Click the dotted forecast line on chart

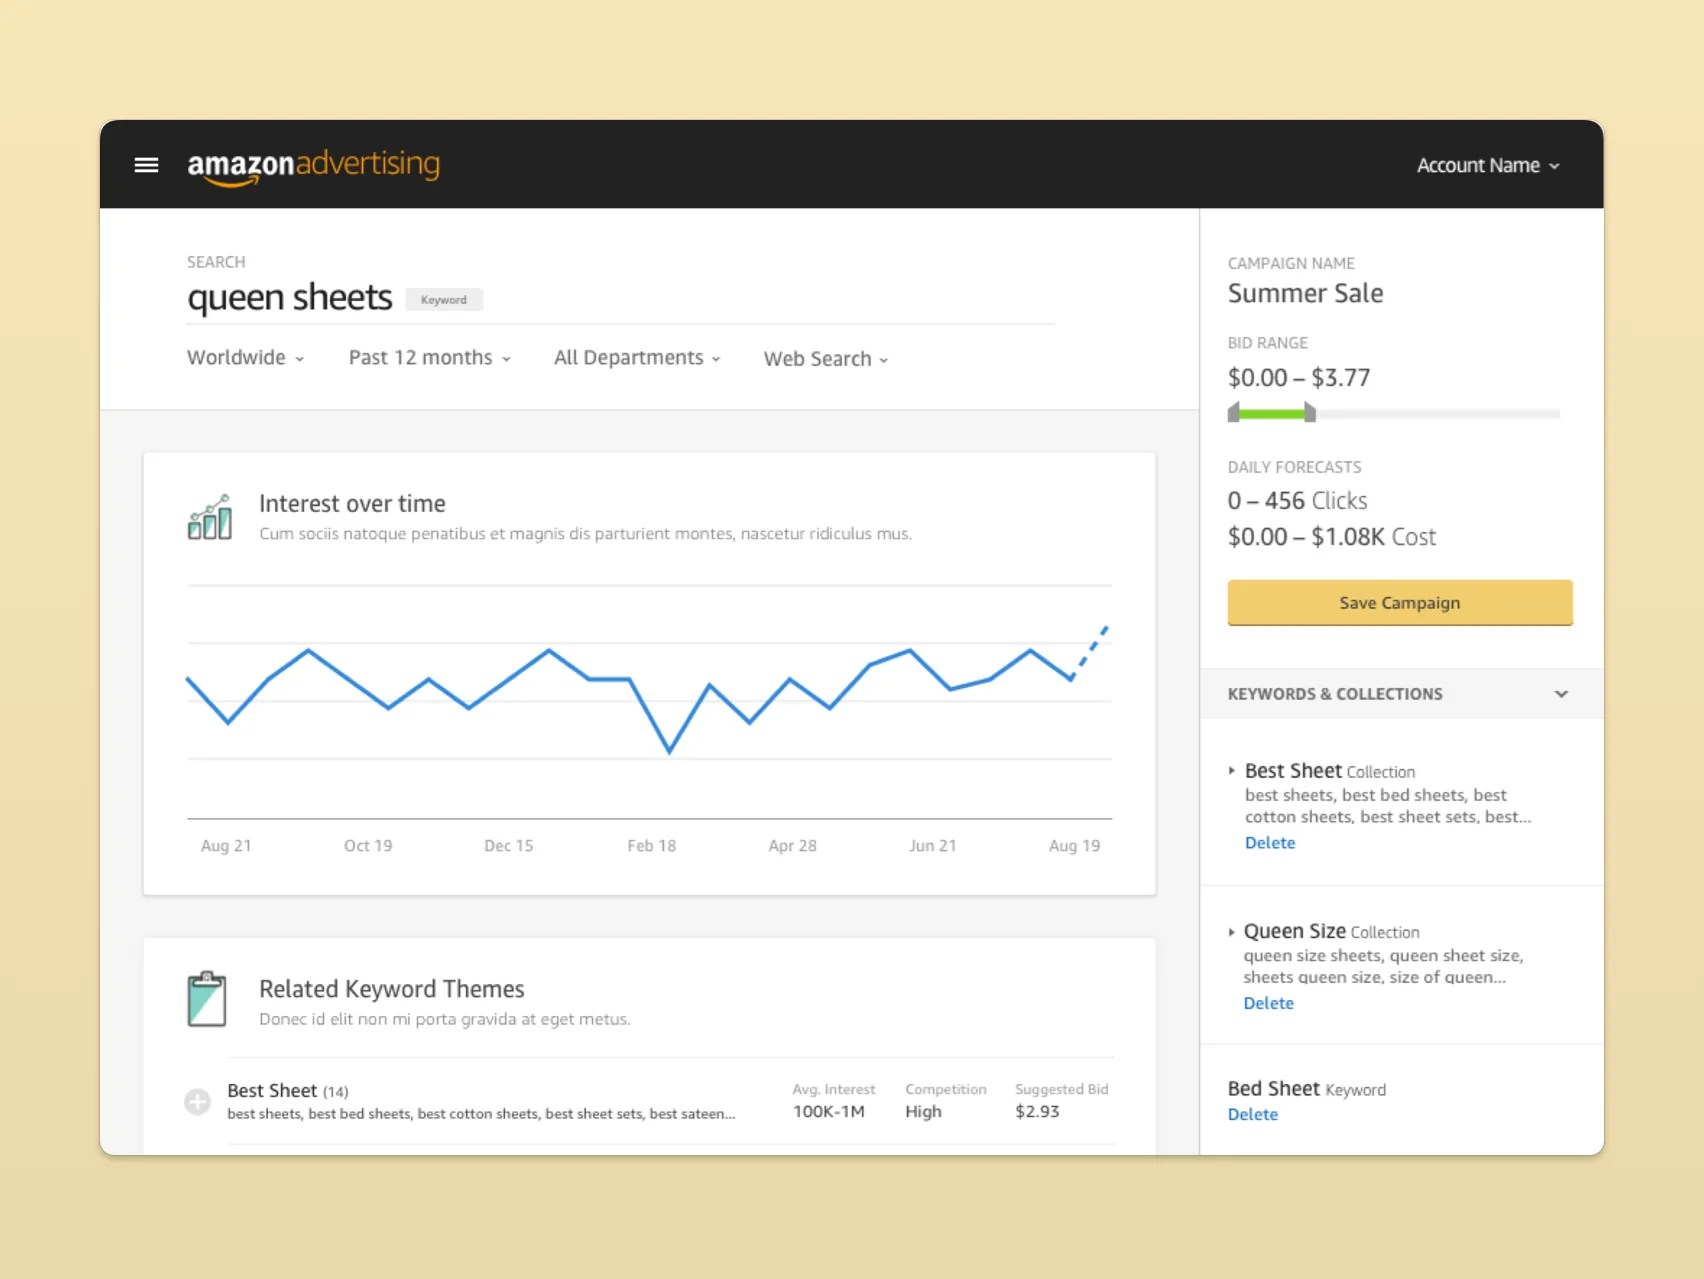[1090, 651]
